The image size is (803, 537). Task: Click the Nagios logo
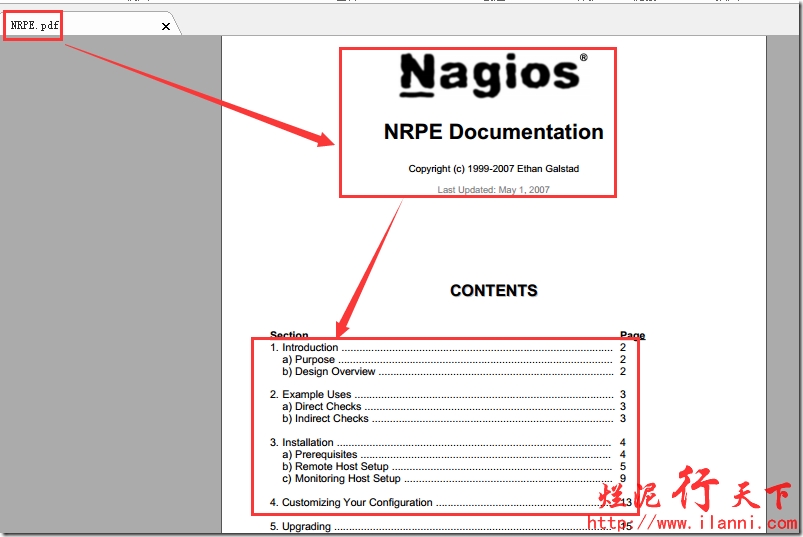[x=494, y=75]
